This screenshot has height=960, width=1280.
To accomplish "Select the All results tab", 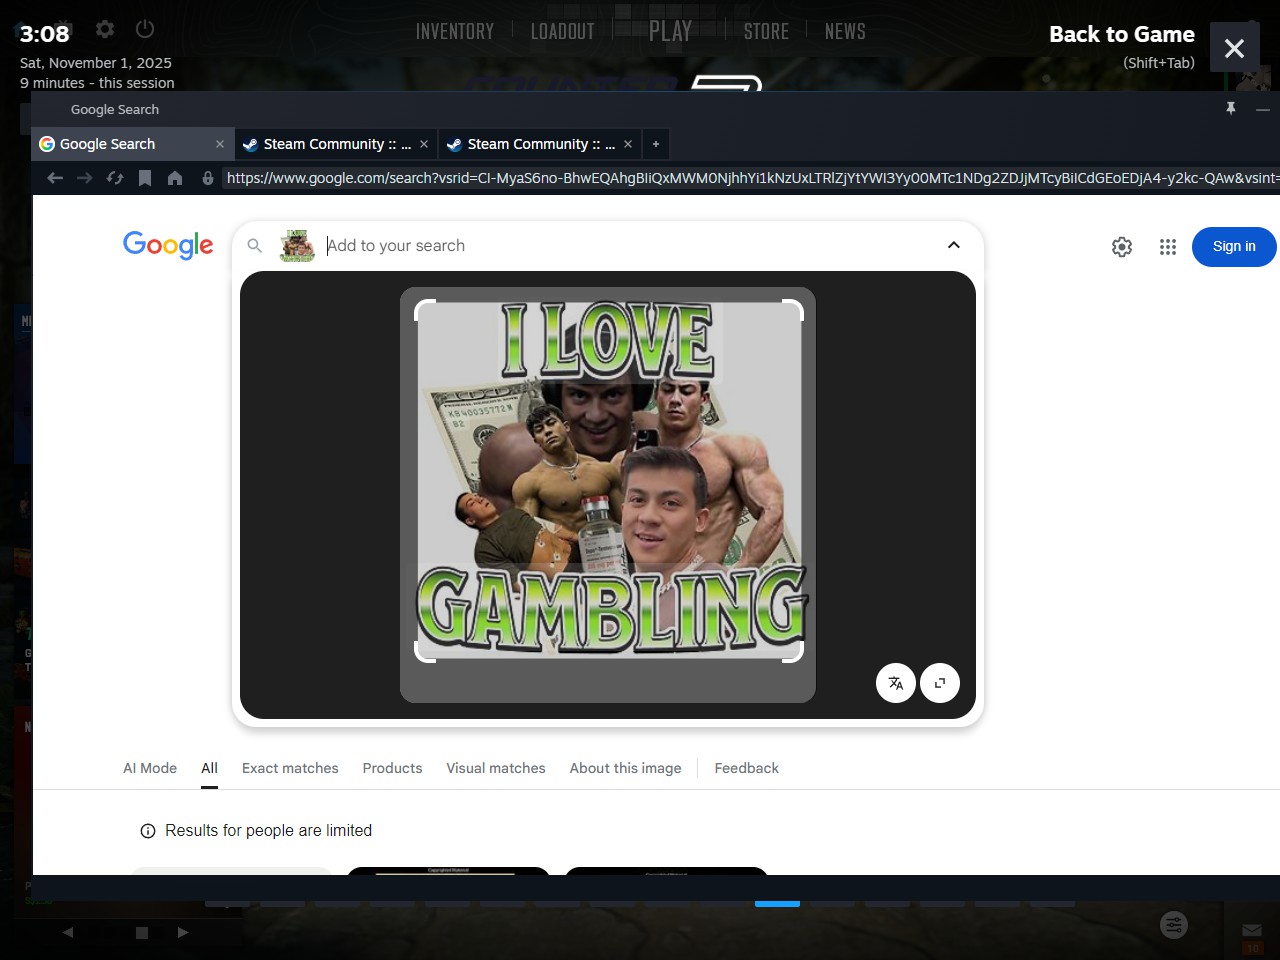I will point(209,768).
